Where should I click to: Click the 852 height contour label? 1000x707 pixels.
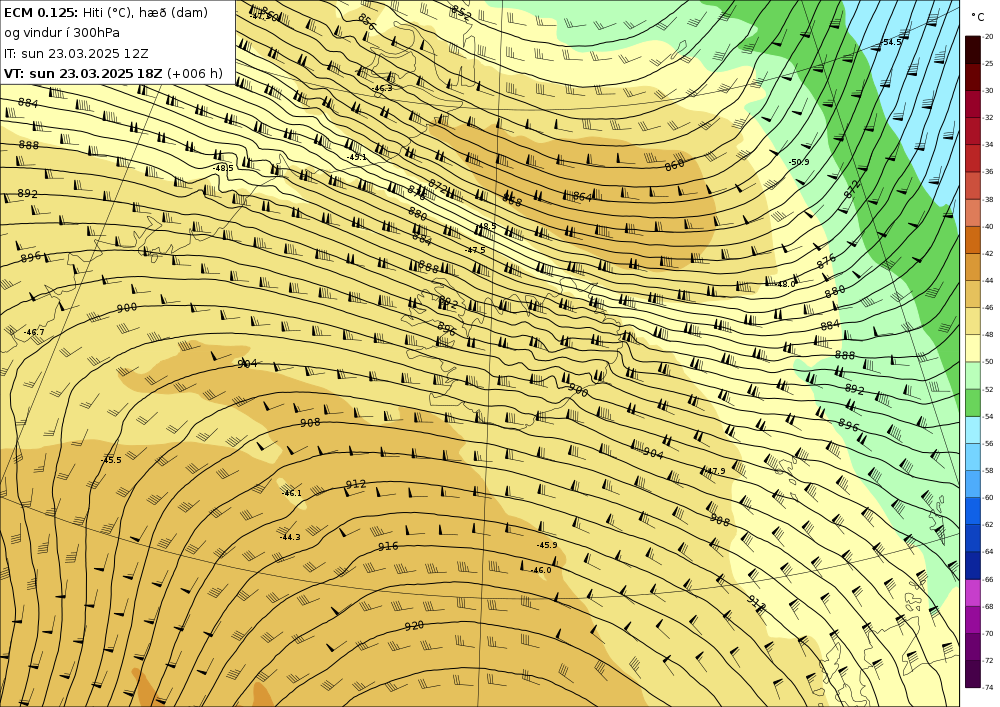pos(460,13)
